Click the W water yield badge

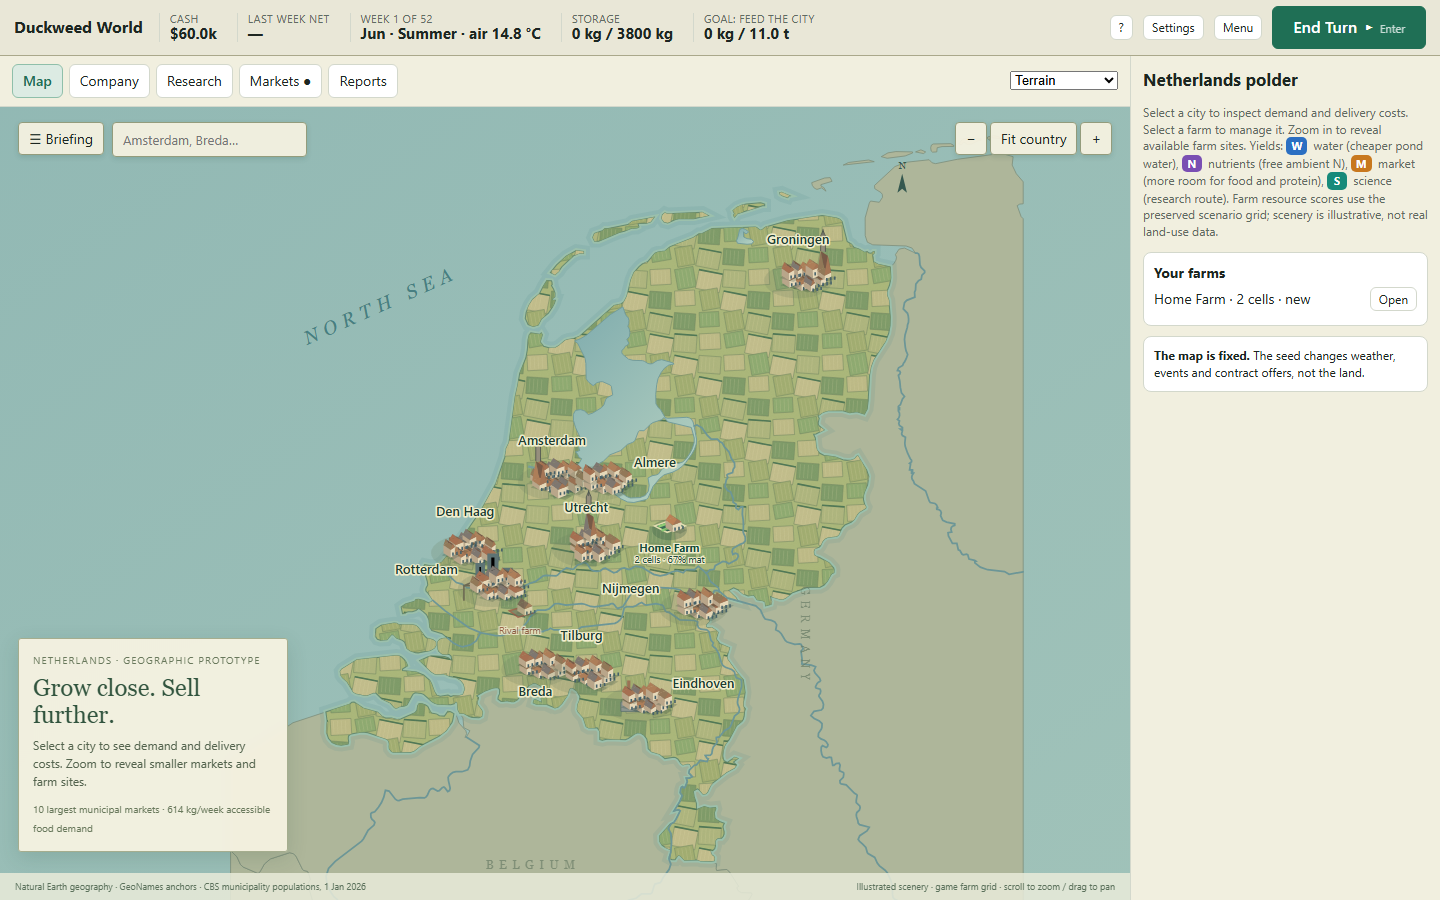point(1296,146)
